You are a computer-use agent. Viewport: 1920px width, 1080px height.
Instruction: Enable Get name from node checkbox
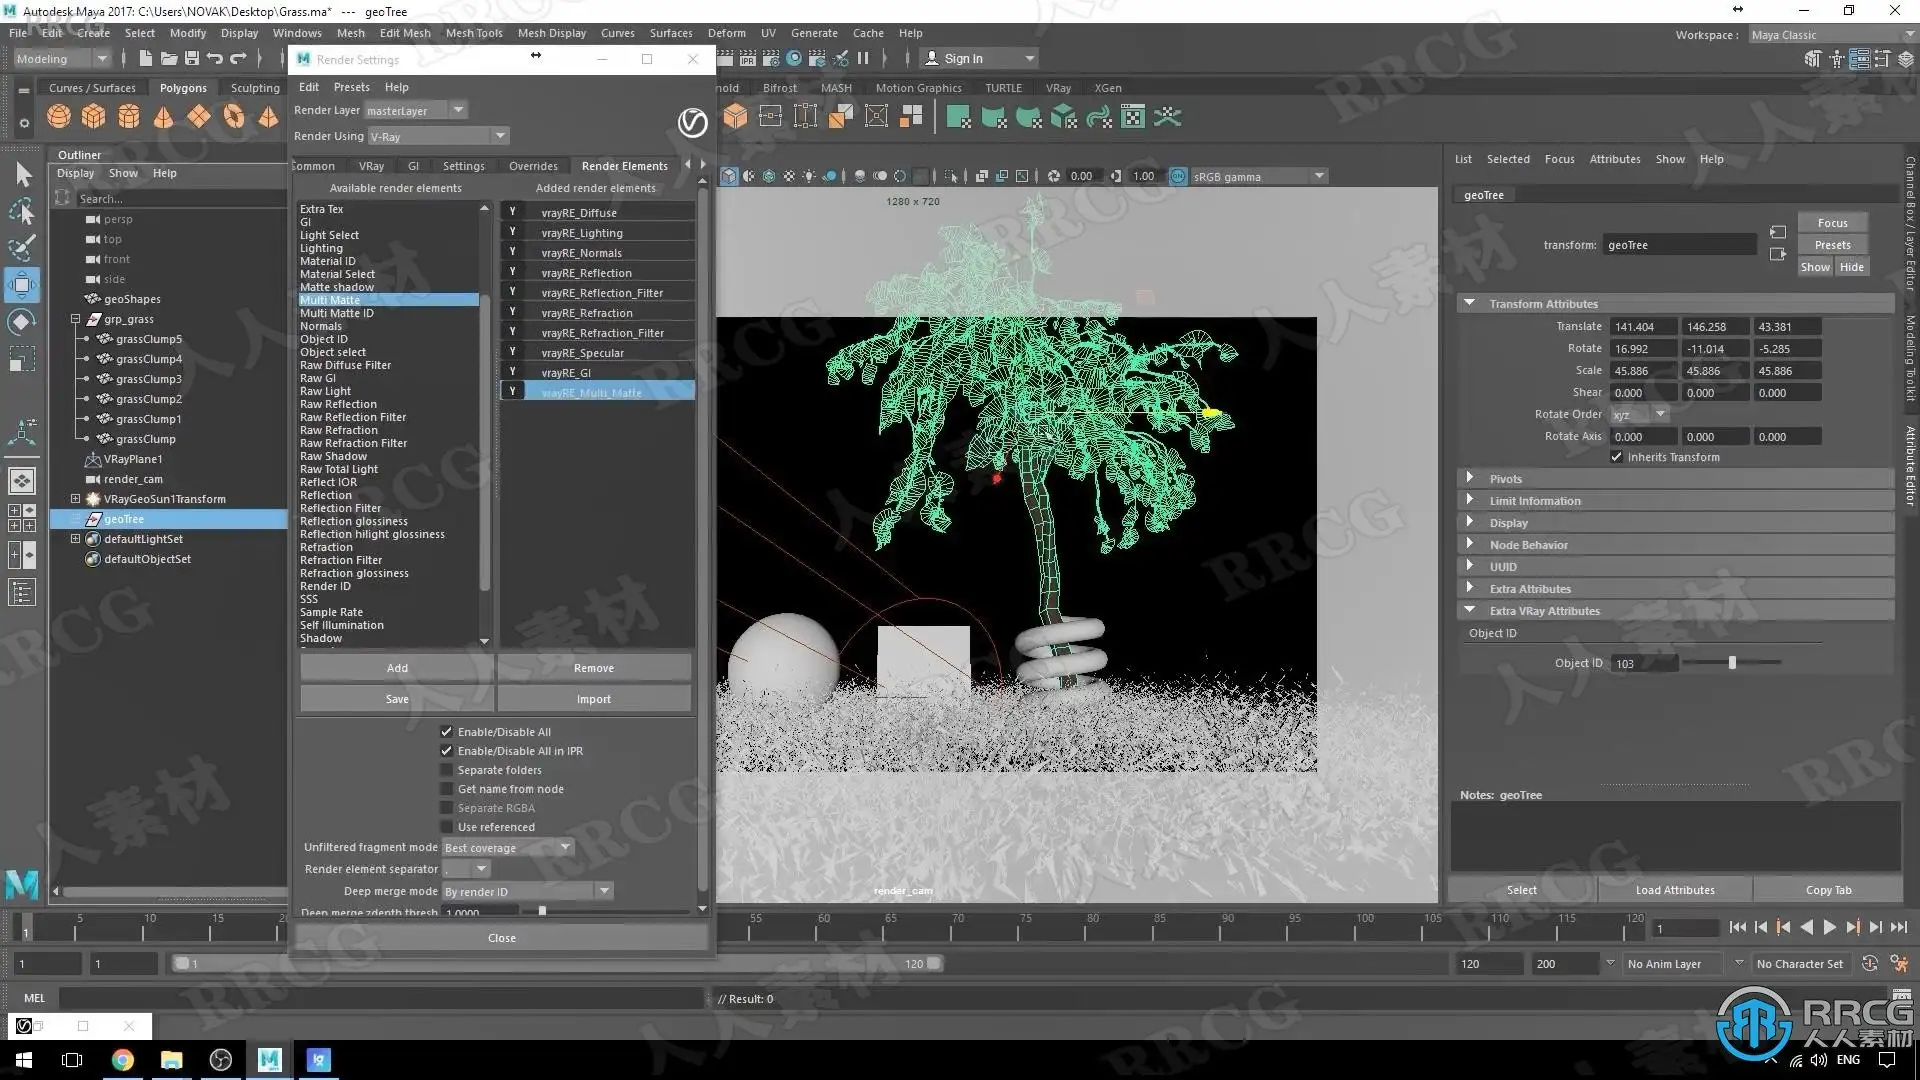(x=447, y=789)
